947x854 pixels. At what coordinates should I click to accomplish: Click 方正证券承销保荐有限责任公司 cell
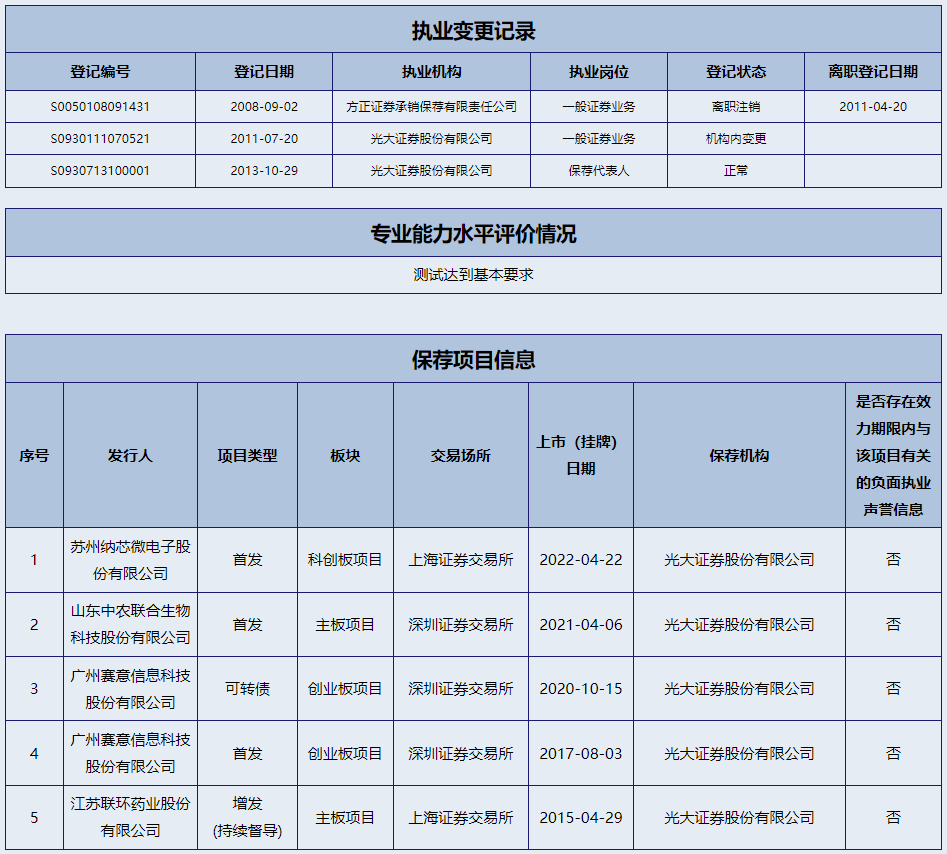pos(431,107)
